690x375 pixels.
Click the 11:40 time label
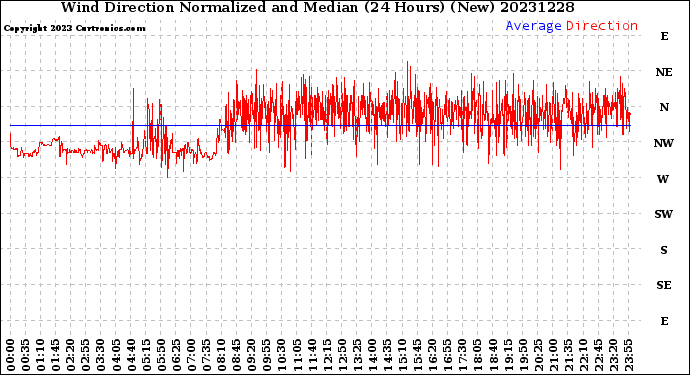(x=312, y=355)
